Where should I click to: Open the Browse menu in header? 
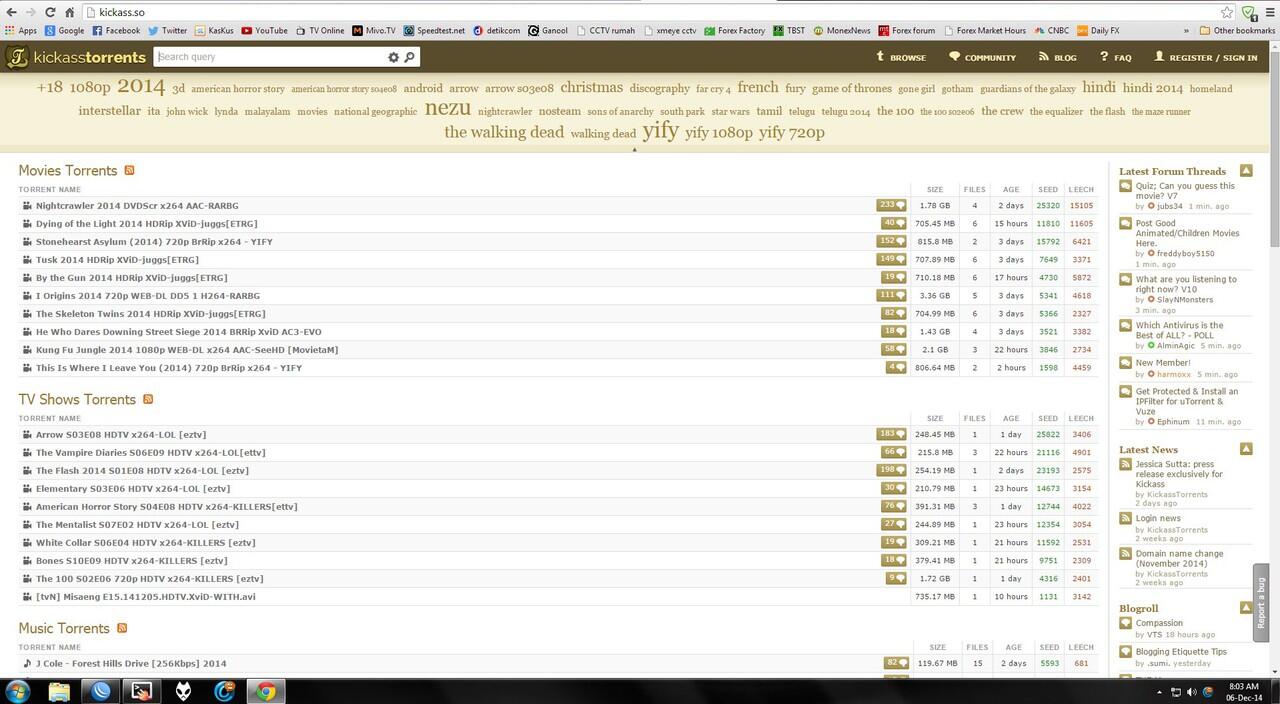(900, 58)
